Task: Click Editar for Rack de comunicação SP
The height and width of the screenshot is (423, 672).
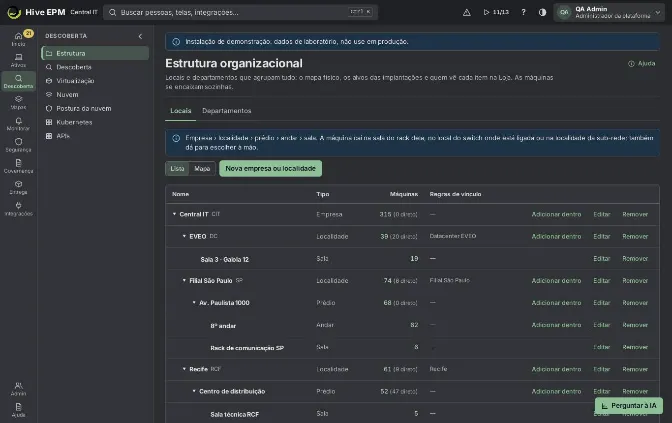Action: (602, 347)
